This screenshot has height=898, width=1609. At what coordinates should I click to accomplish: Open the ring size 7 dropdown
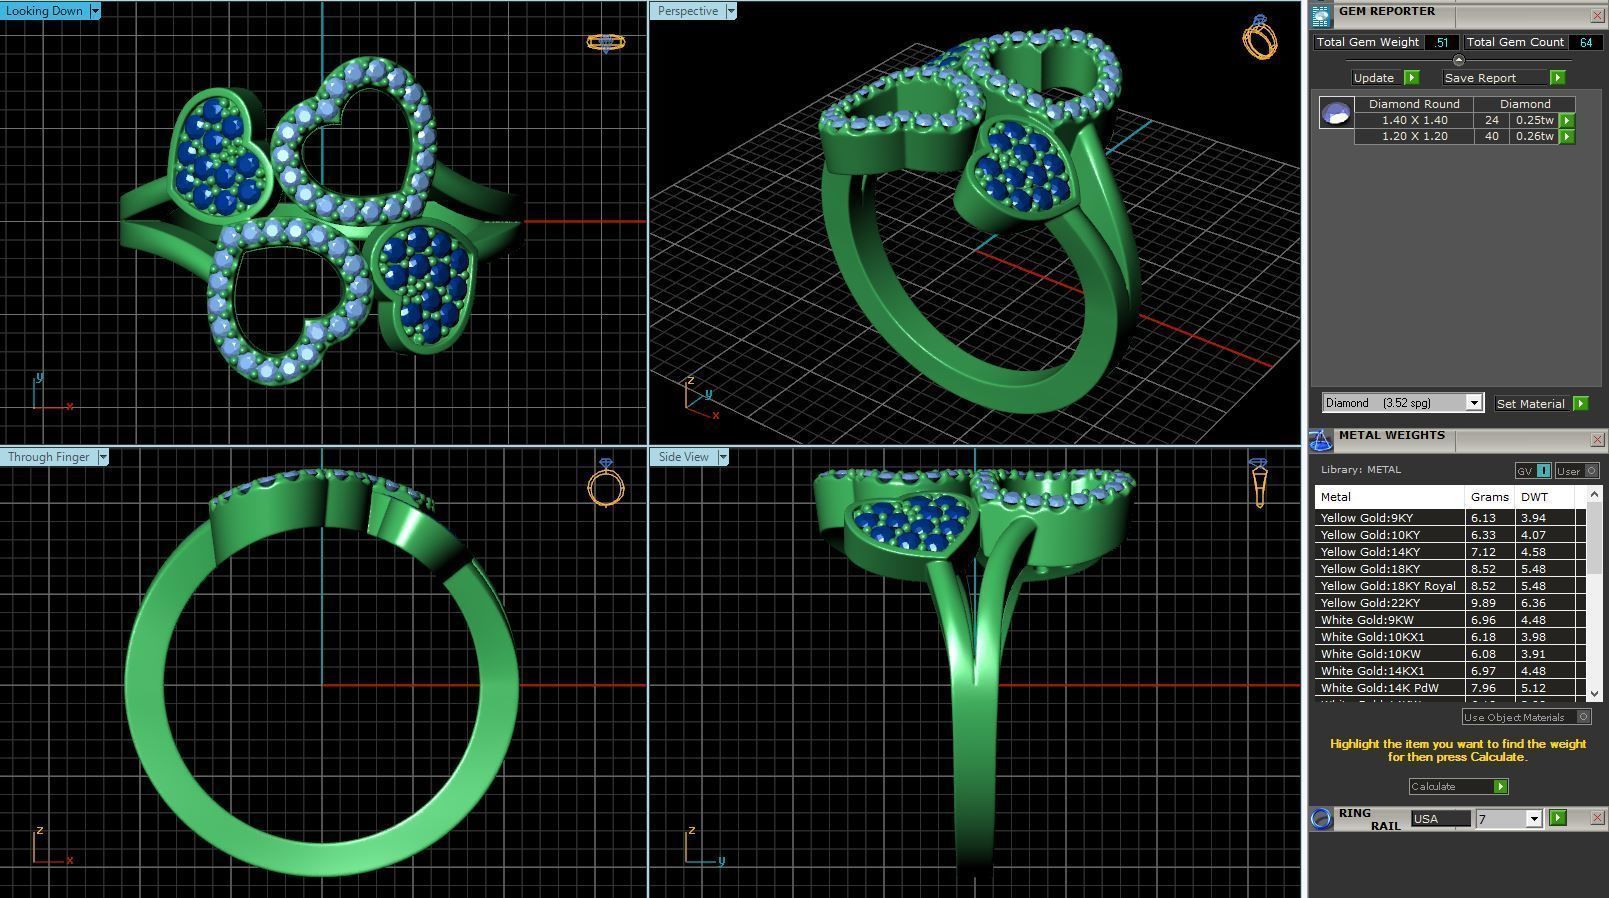tap(1534, 819)
